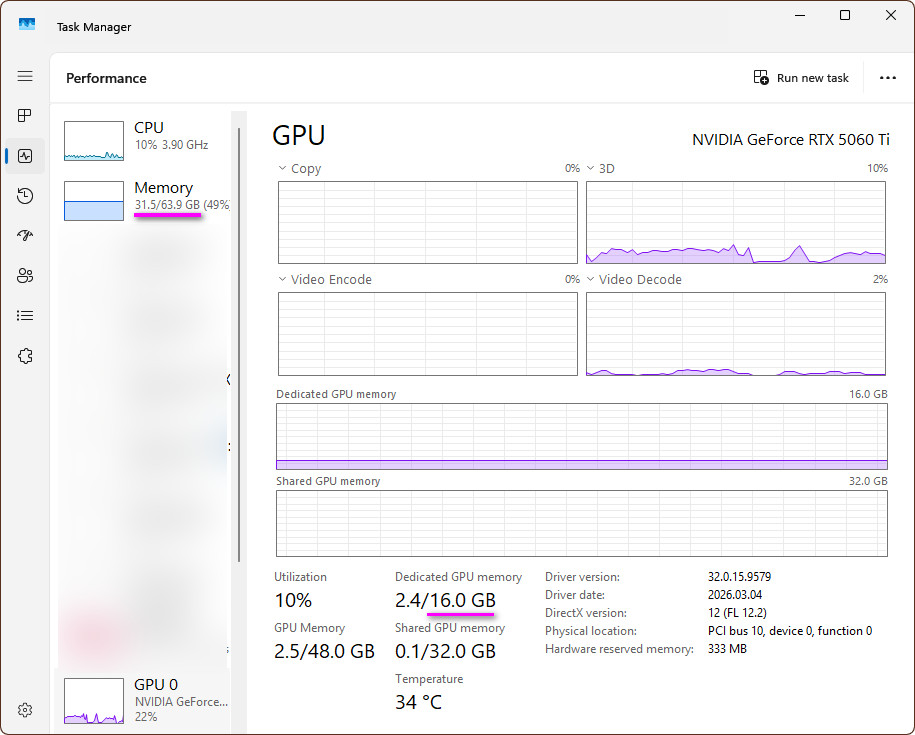Screen dimensions: 915x735
Task: Click driver date 2026.03.04
Action: tap(735, 595)
